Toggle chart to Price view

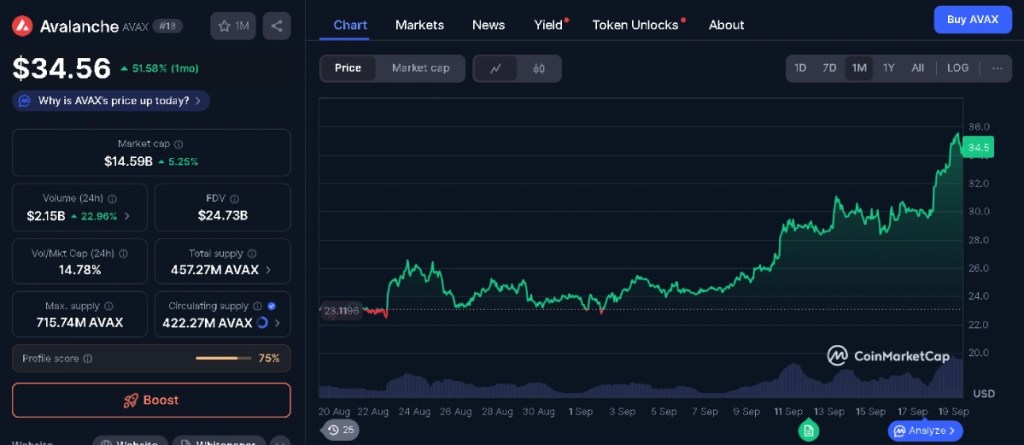point(348,68)
